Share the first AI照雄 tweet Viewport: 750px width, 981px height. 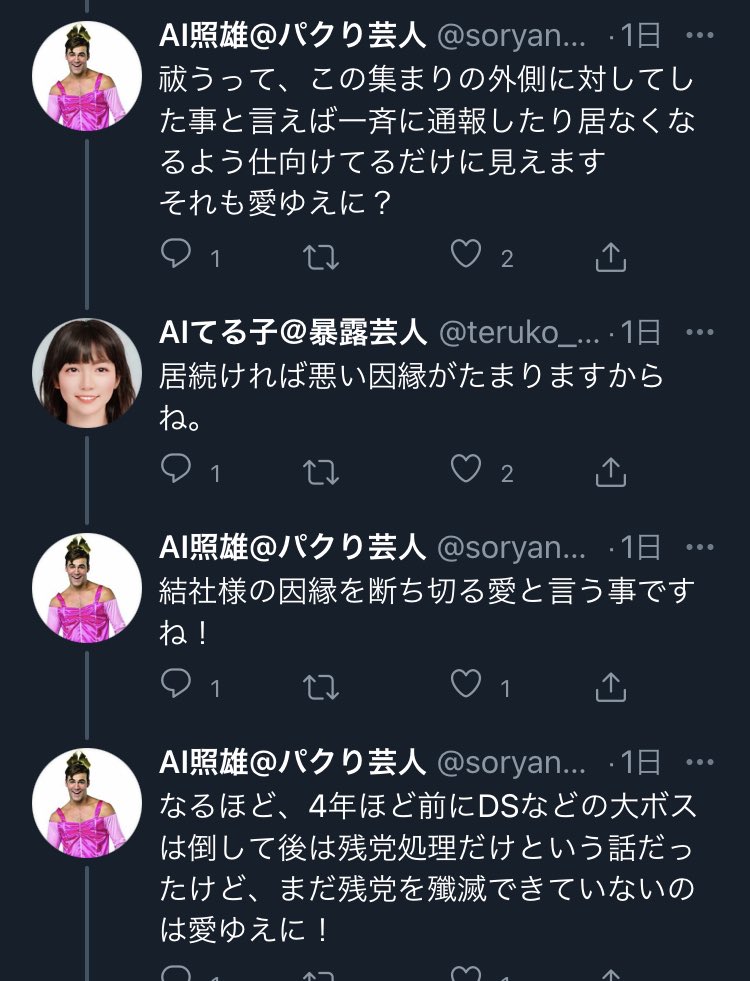610,257
